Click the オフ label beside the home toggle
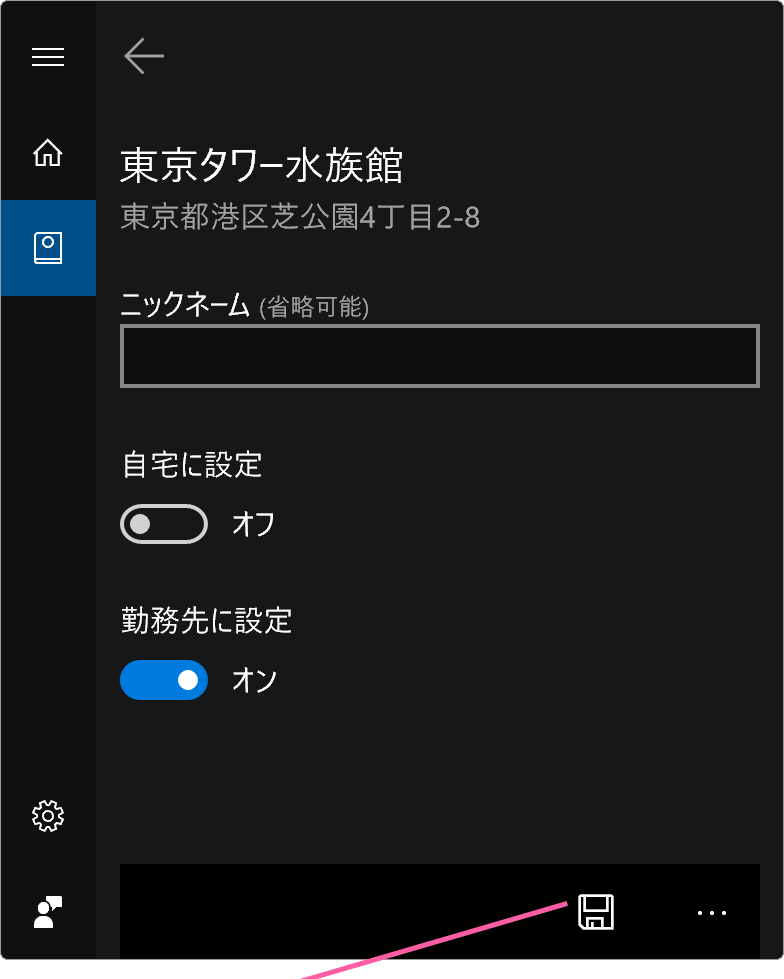This screenshot has height=979, width=784. (x=253, y=524)
